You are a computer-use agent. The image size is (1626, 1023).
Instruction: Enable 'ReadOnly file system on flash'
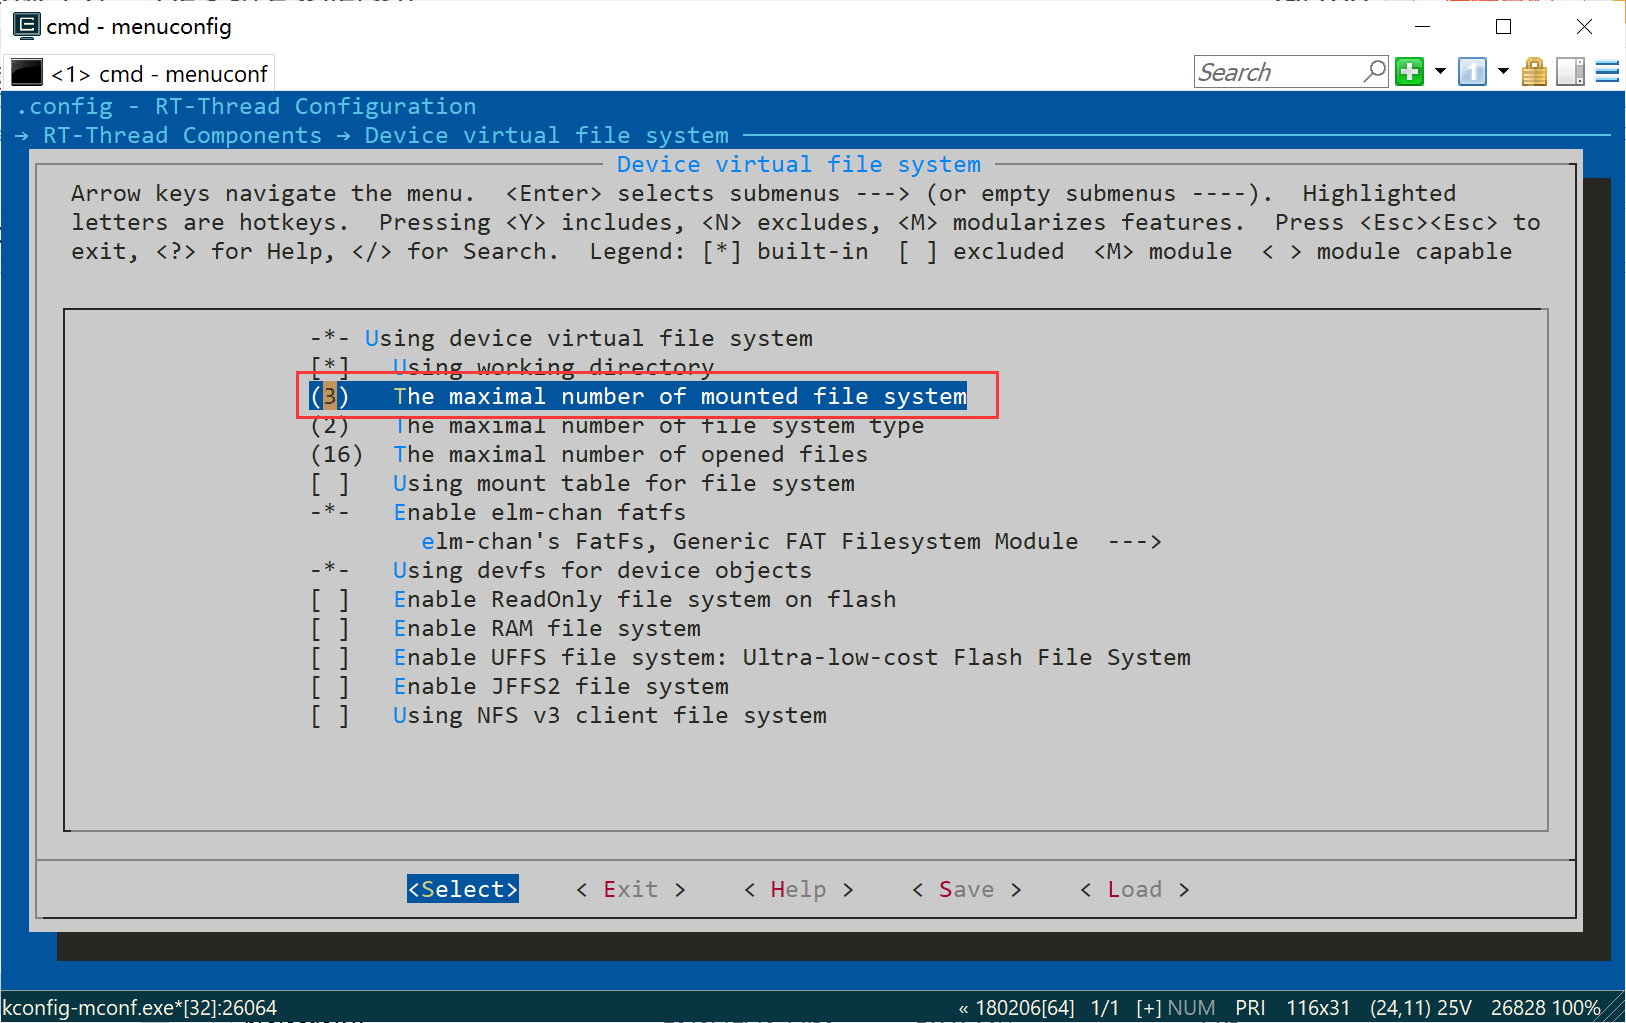click(x=603, y=599)
